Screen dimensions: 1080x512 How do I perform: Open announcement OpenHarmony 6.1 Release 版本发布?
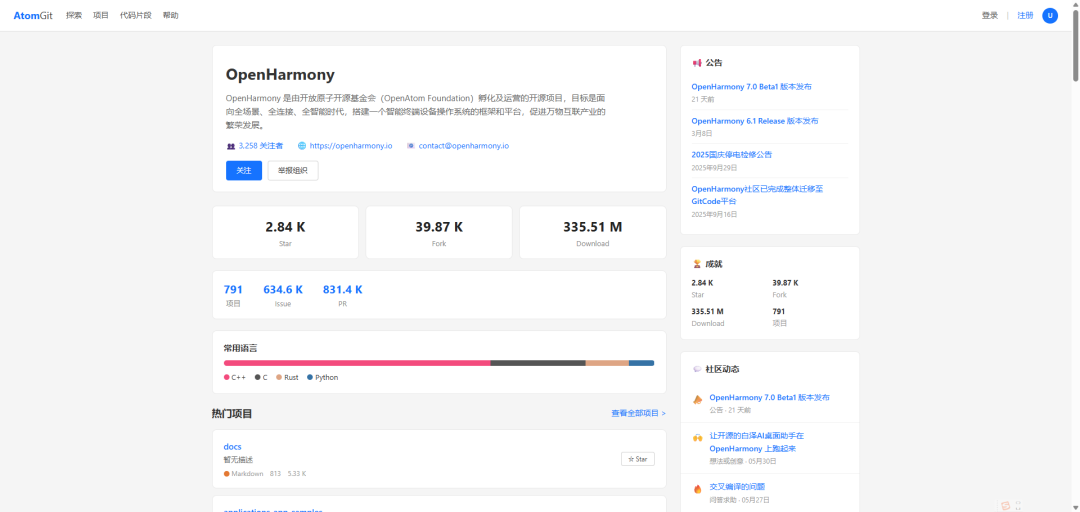[x=755, y=121]
